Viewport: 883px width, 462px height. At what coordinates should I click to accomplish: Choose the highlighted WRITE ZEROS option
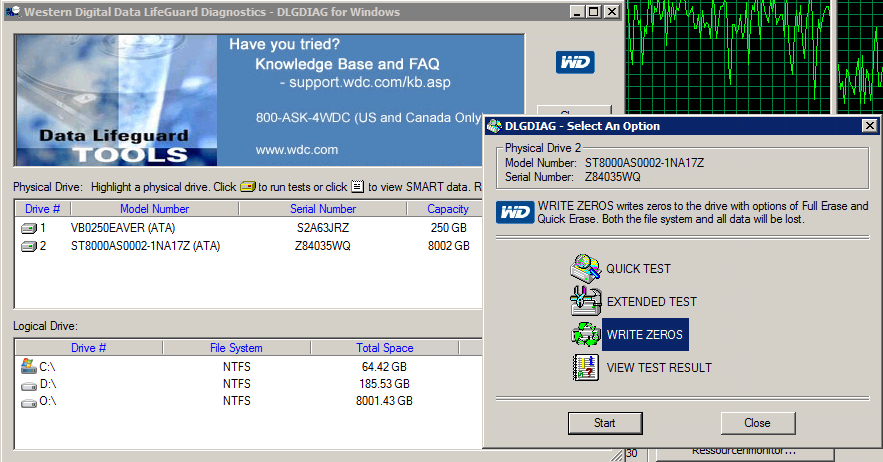(645, 334)
